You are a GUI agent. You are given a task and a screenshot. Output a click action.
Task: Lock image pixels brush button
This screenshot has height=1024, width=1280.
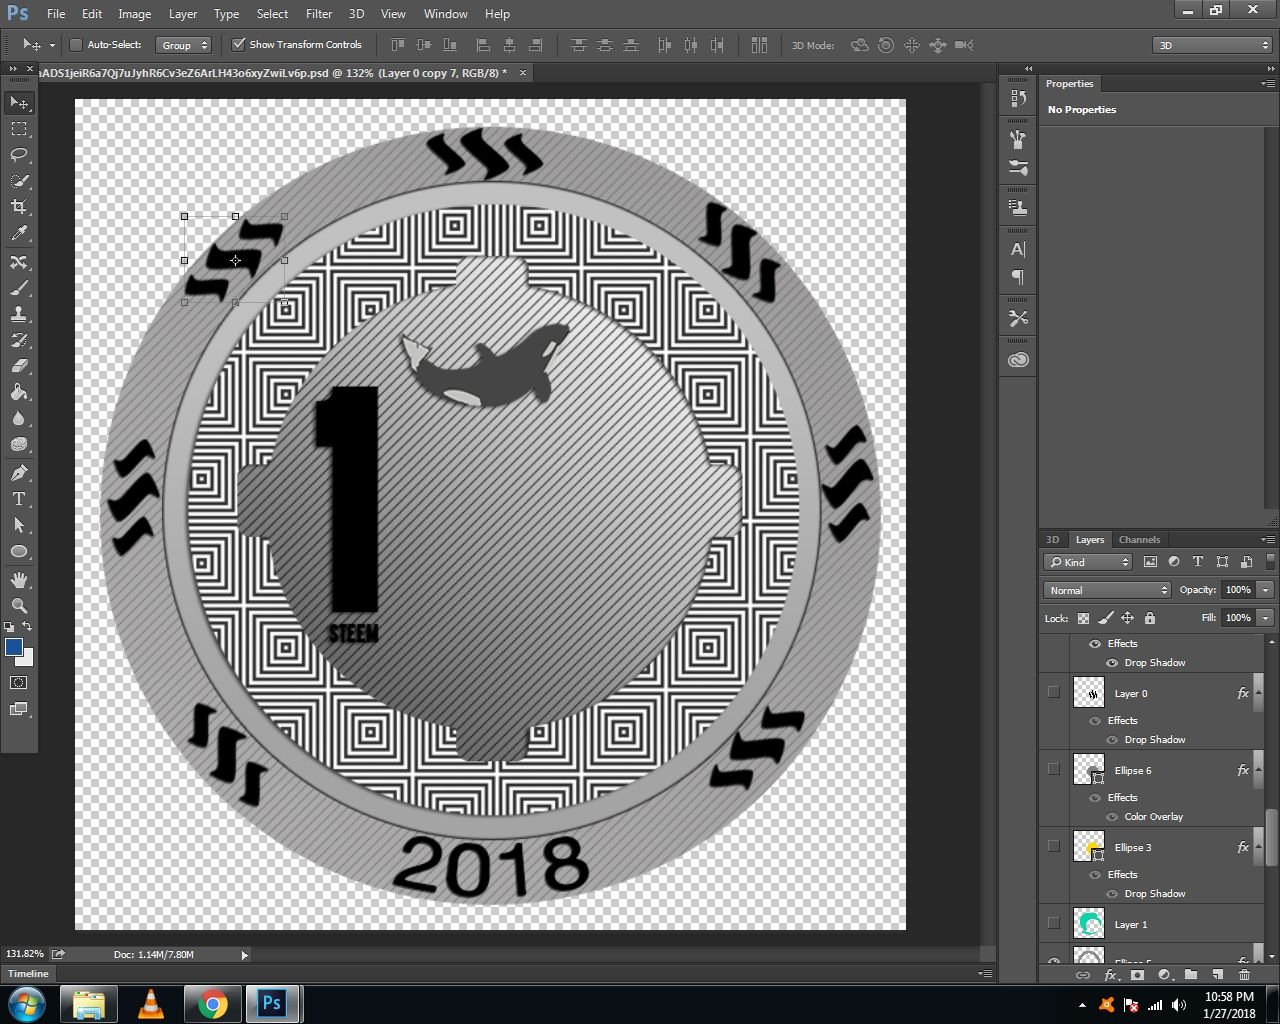pyautogui.click(x=1105, y=618)
